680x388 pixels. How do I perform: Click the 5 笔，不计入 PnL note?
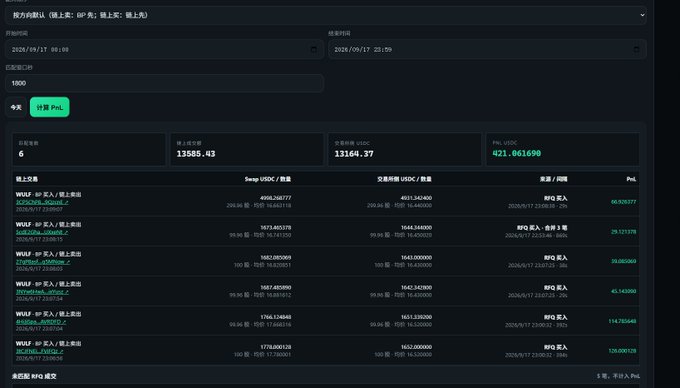(618, 376)
